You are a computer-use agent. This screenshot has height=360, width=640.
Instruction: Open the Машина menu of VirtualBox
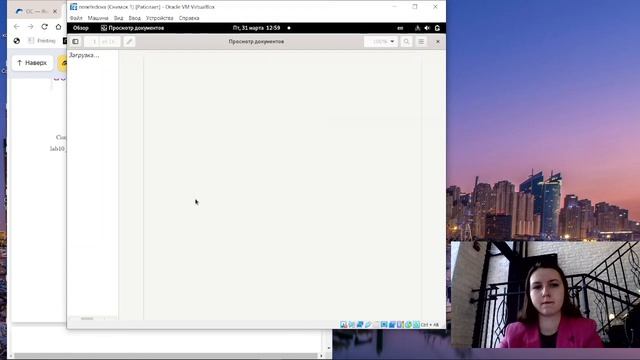(98, 18)
